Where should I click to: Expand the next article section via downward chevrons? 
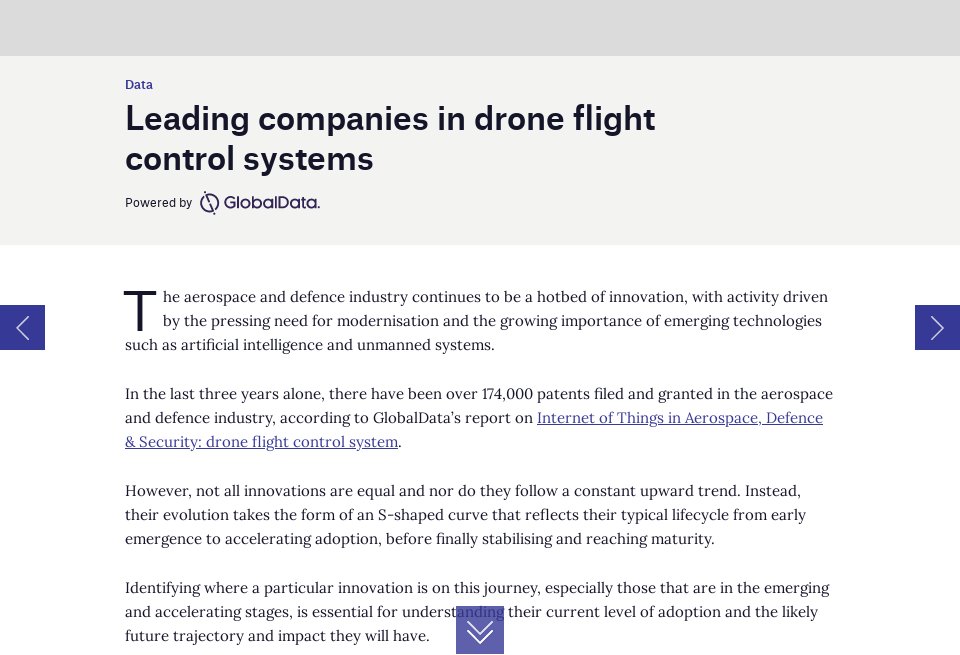click(480, 632)
